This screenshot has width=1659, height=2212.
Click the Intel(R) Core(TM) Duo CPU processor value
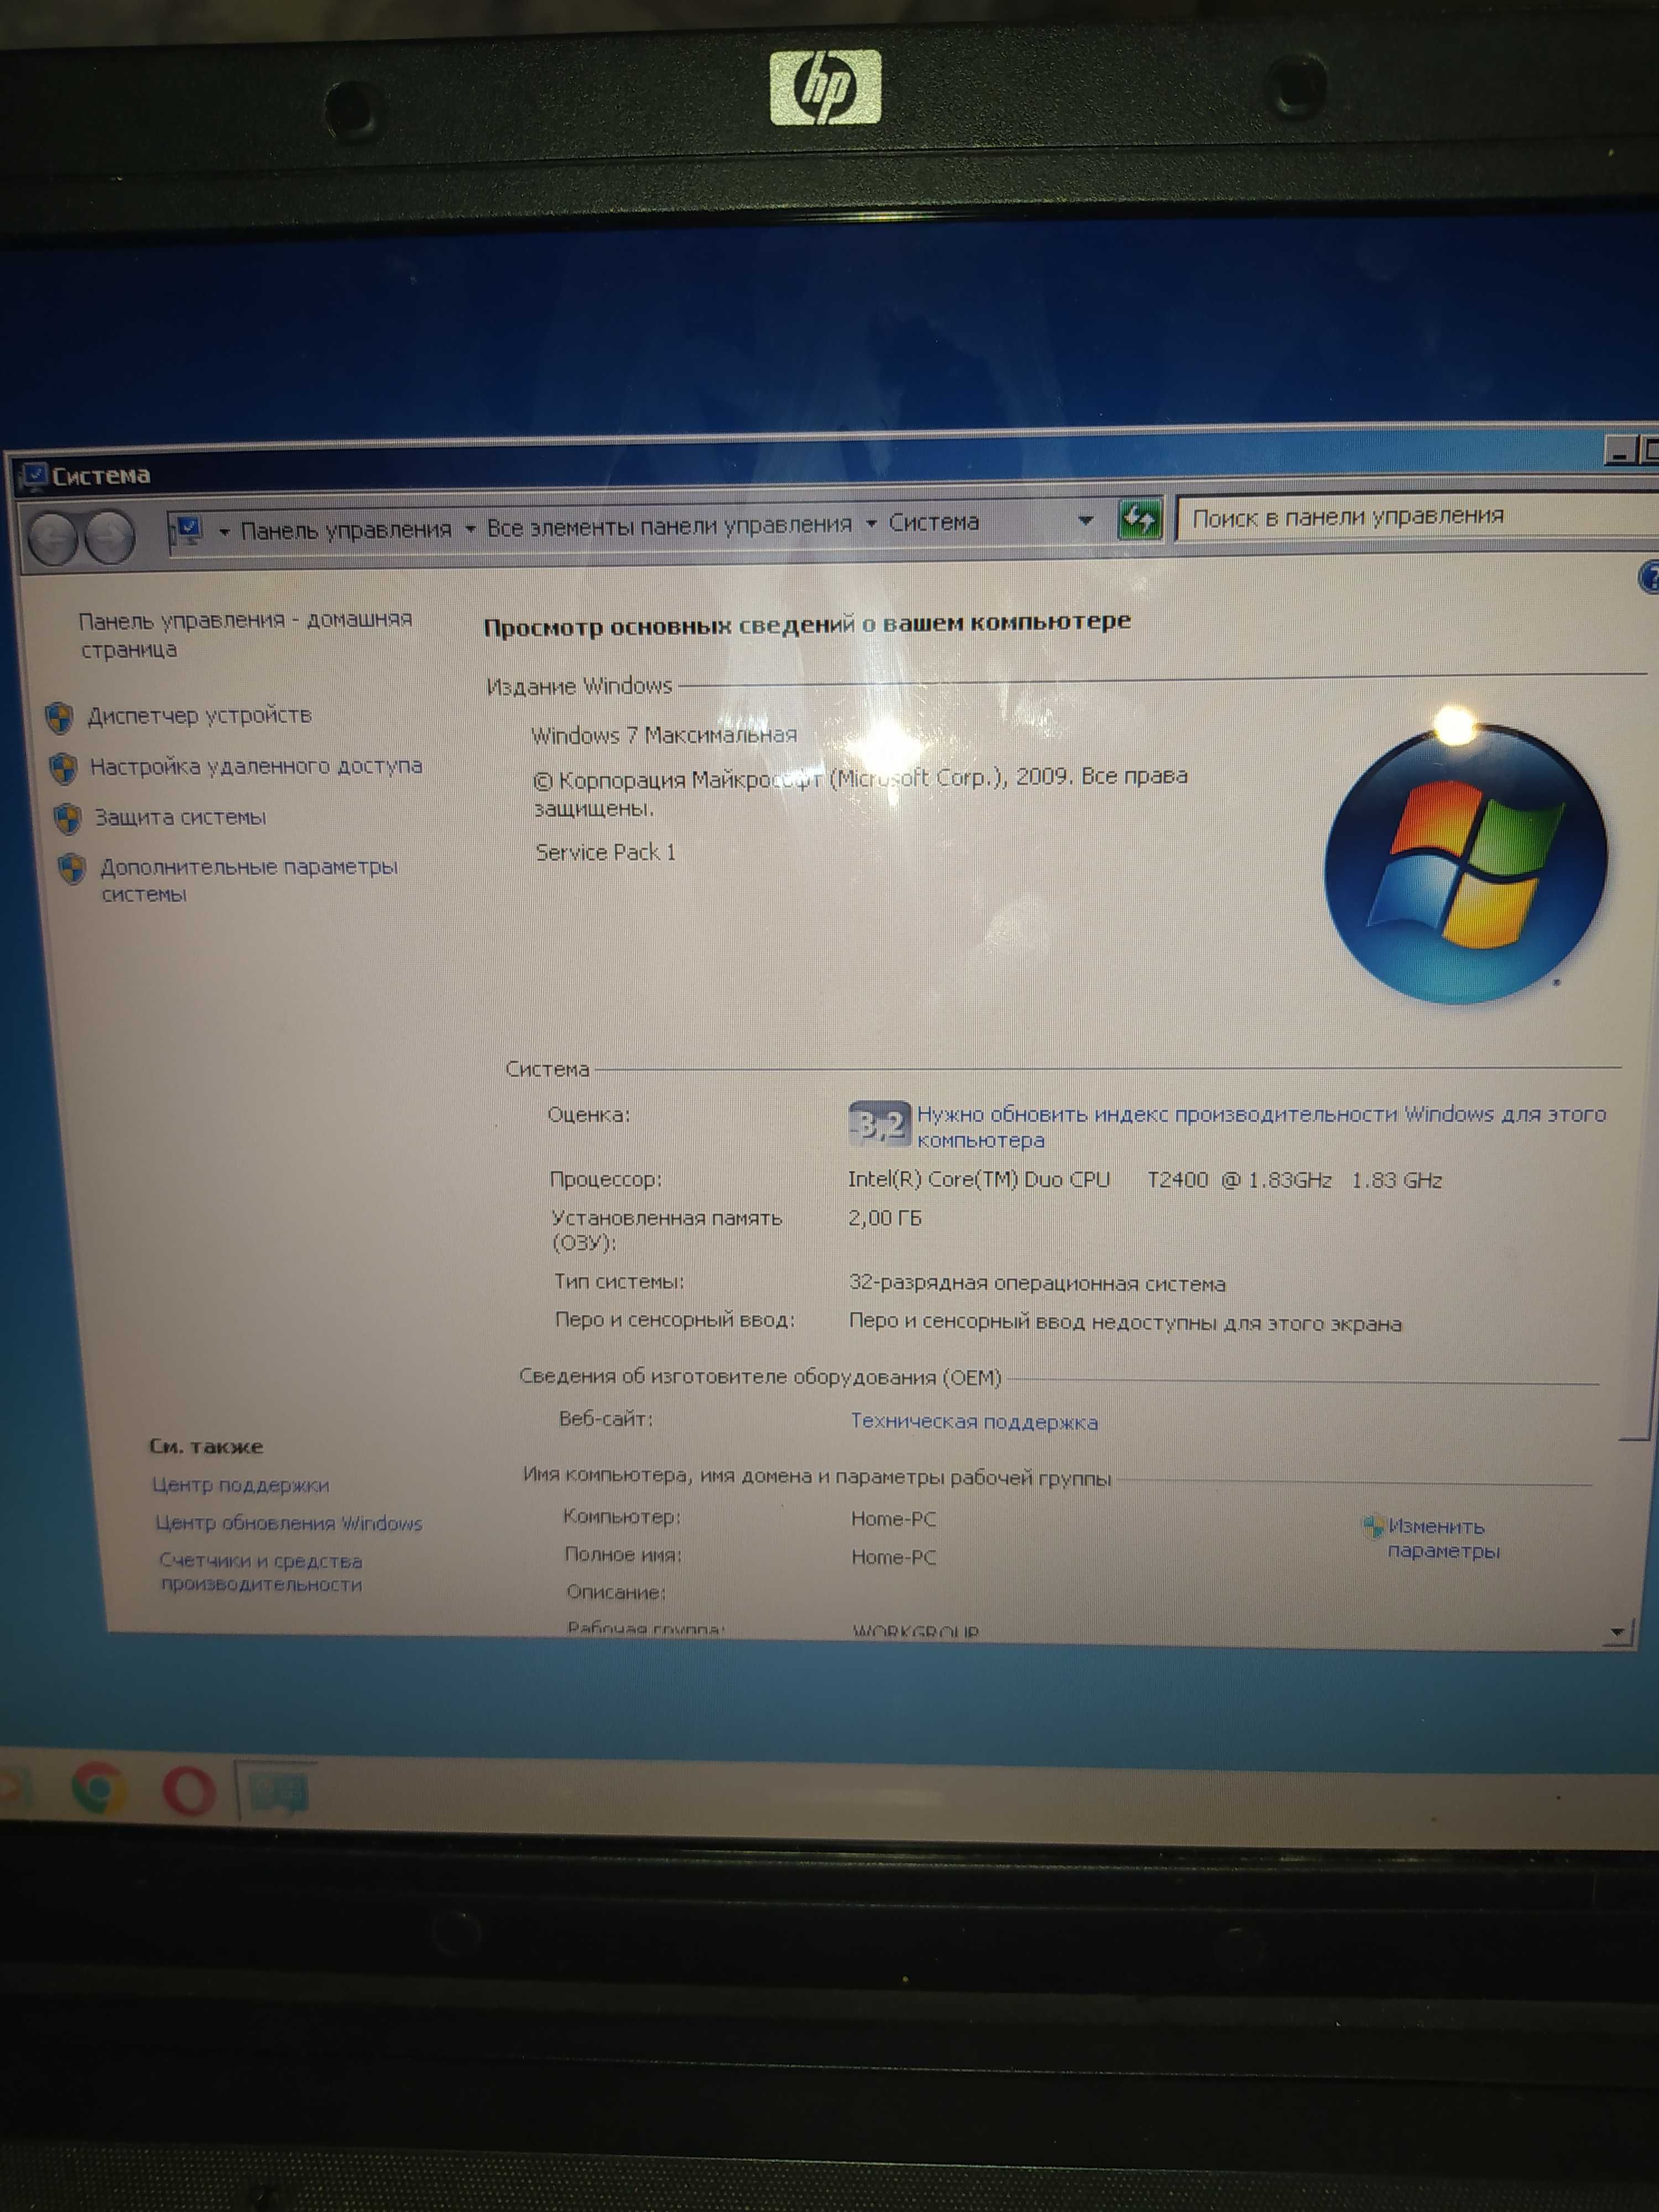[x=1145, y=1180]
